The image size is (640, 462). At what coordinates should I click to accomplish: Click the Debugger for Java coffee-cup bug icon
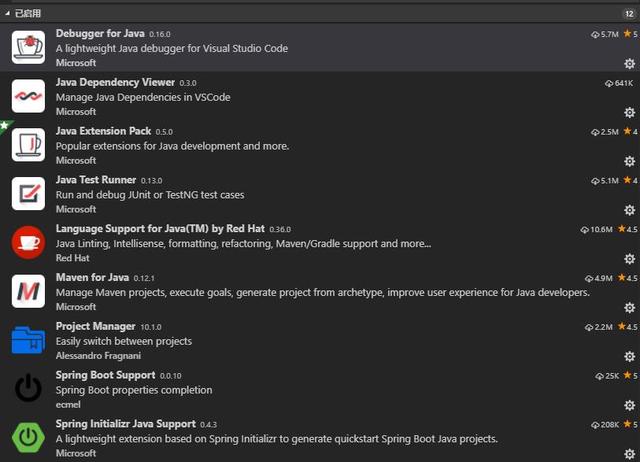point(28,47)
